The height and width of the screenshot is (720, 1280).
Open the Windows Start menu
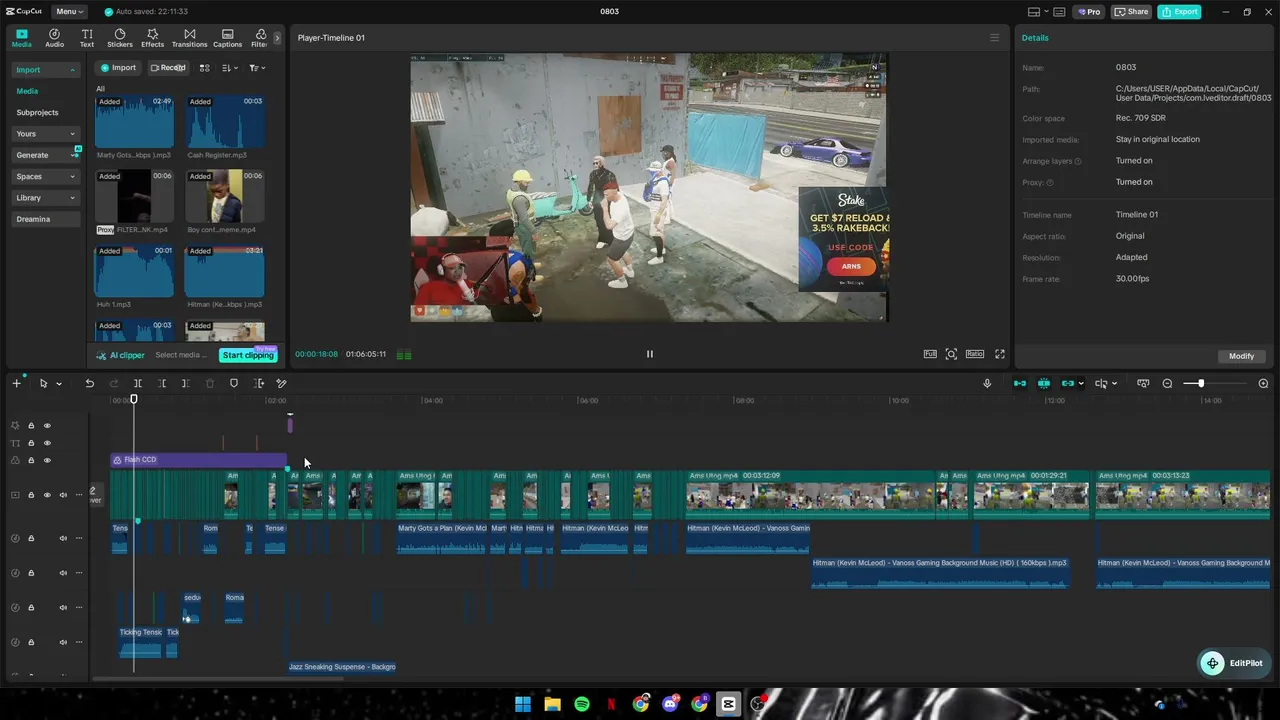523,704
